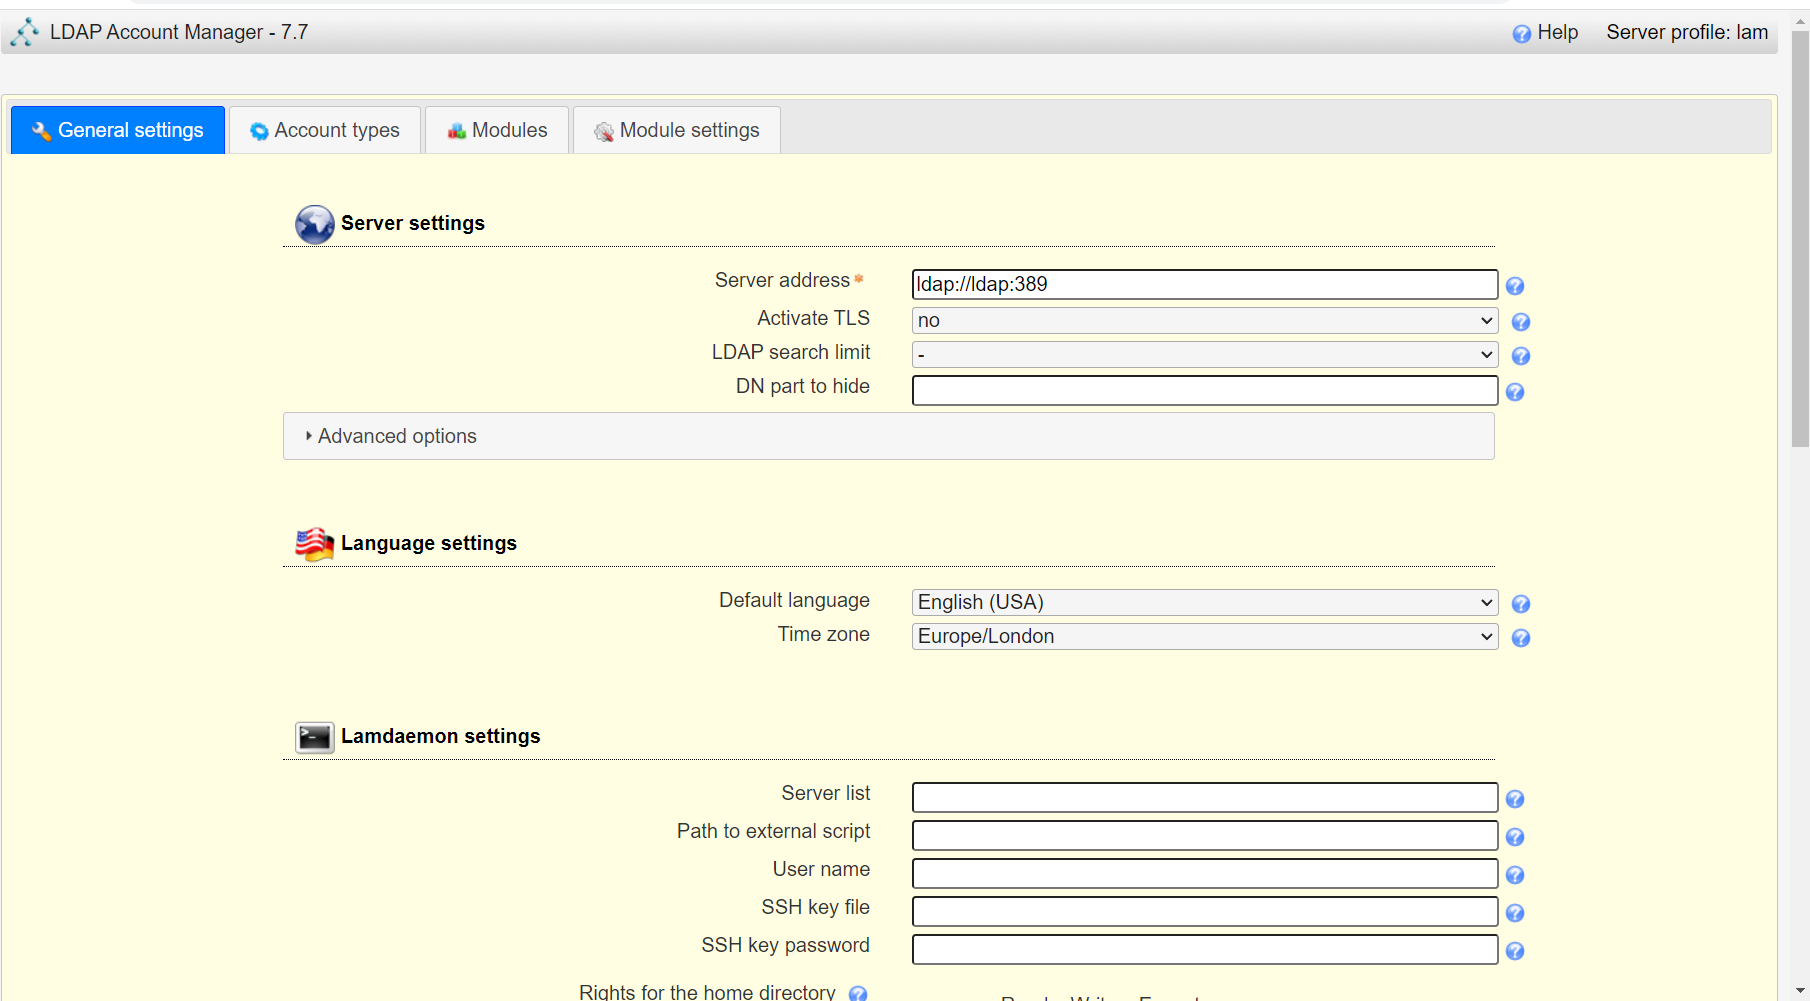Viewport: 1810px width, 1001px height.
Task: Click the 'Lamdaemon settings' heading
Action: [441, 736]
